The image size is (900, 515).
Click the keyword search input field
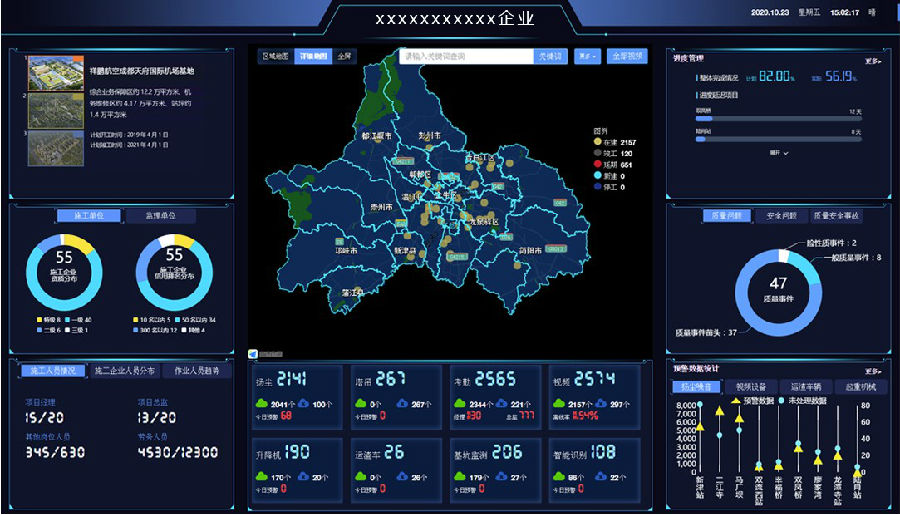[464, 57]
